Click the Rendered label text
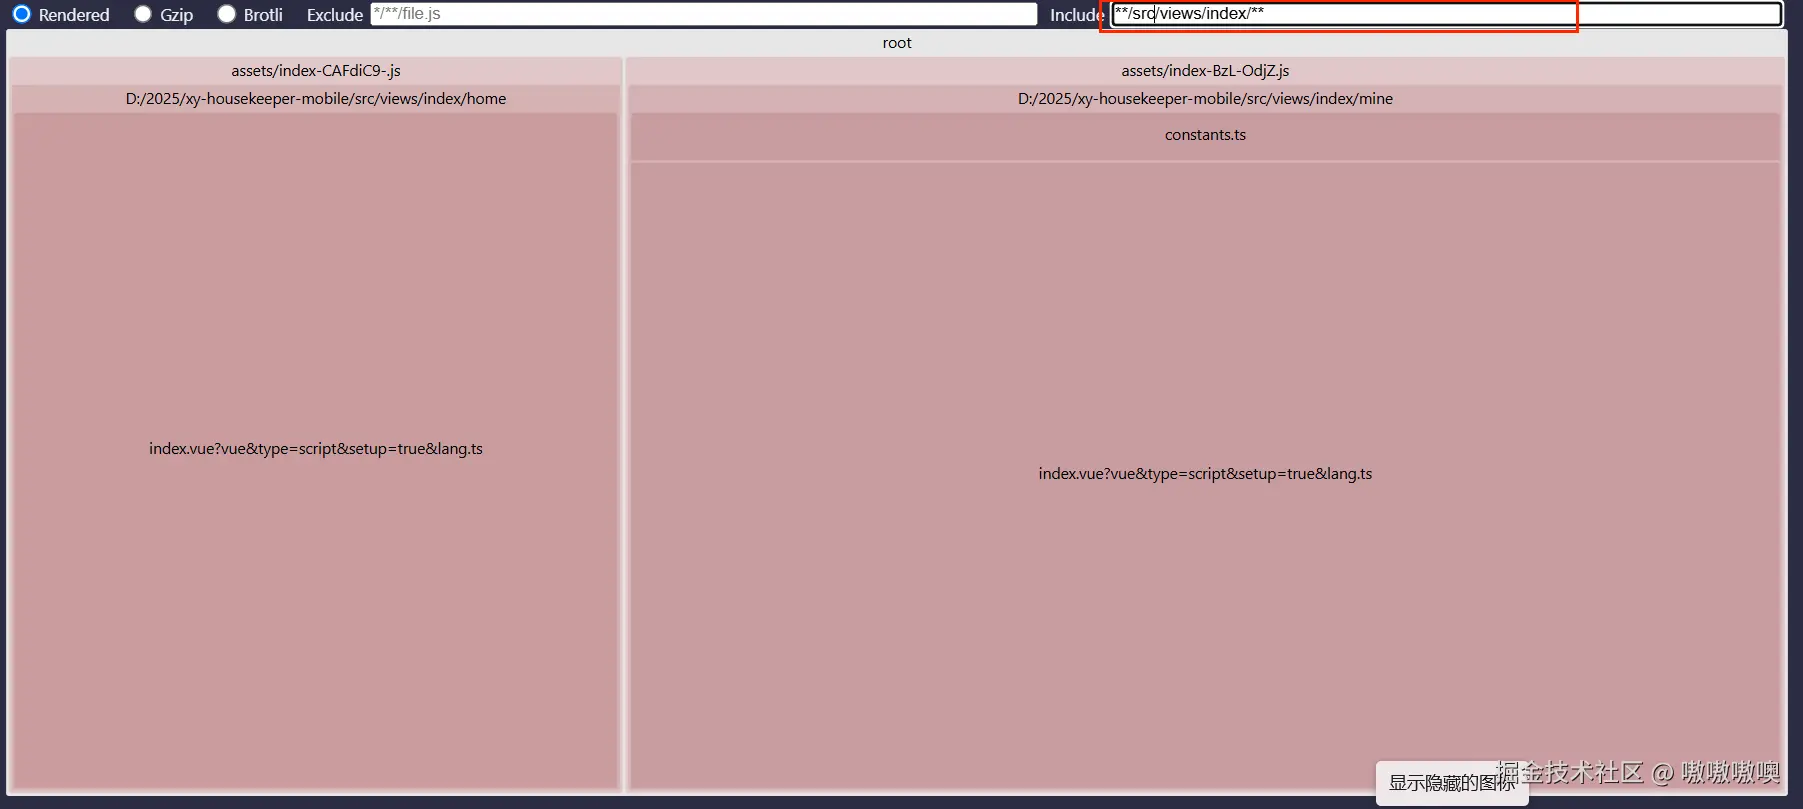The height and width of the screenshot is (809, 1803). pos(74,15)
